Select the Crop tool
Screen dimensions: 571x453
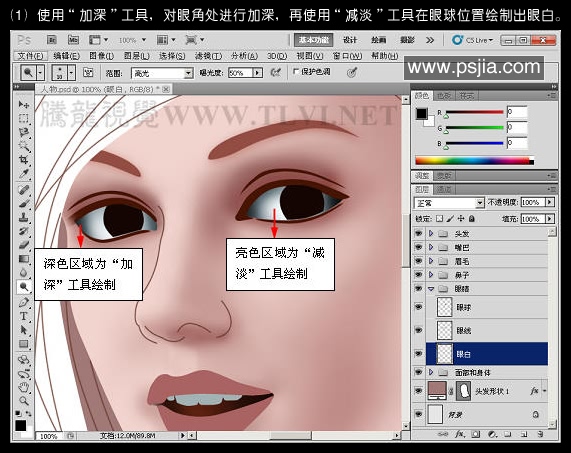click(24, 160)
